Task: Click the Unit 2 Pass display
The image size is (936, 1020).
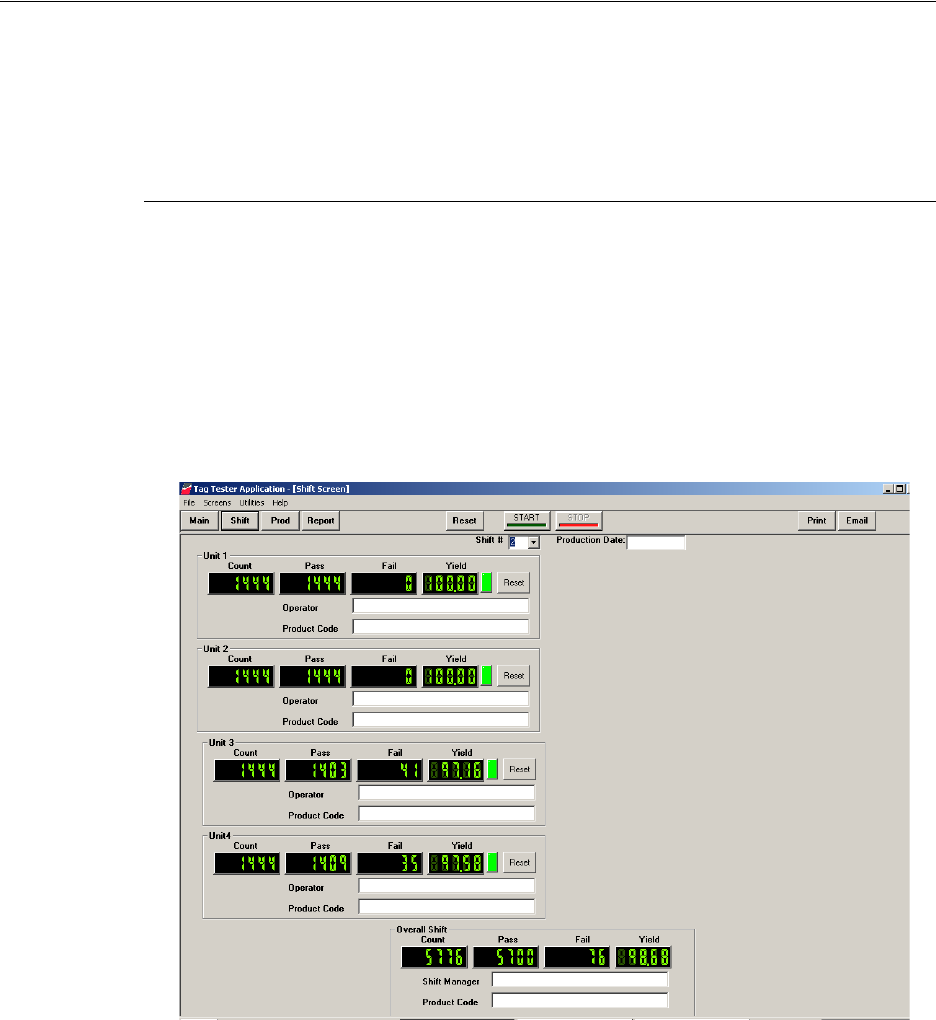Action: pos(313,677)
